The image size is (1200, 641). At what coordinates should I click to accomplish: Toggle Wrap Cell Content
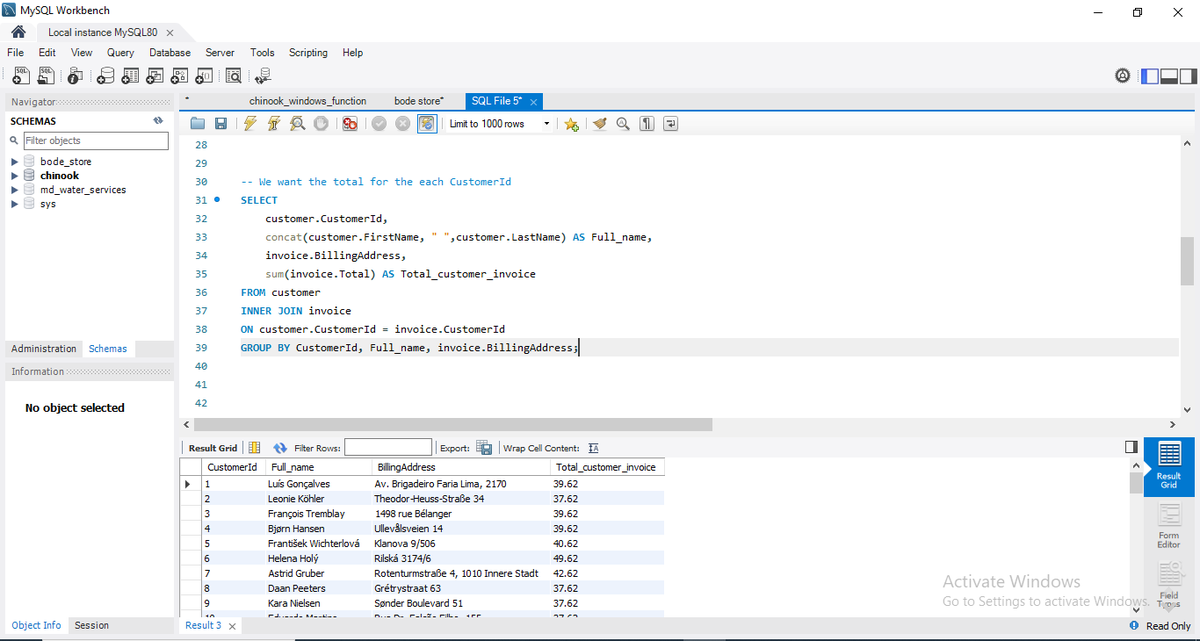point(593,448)
